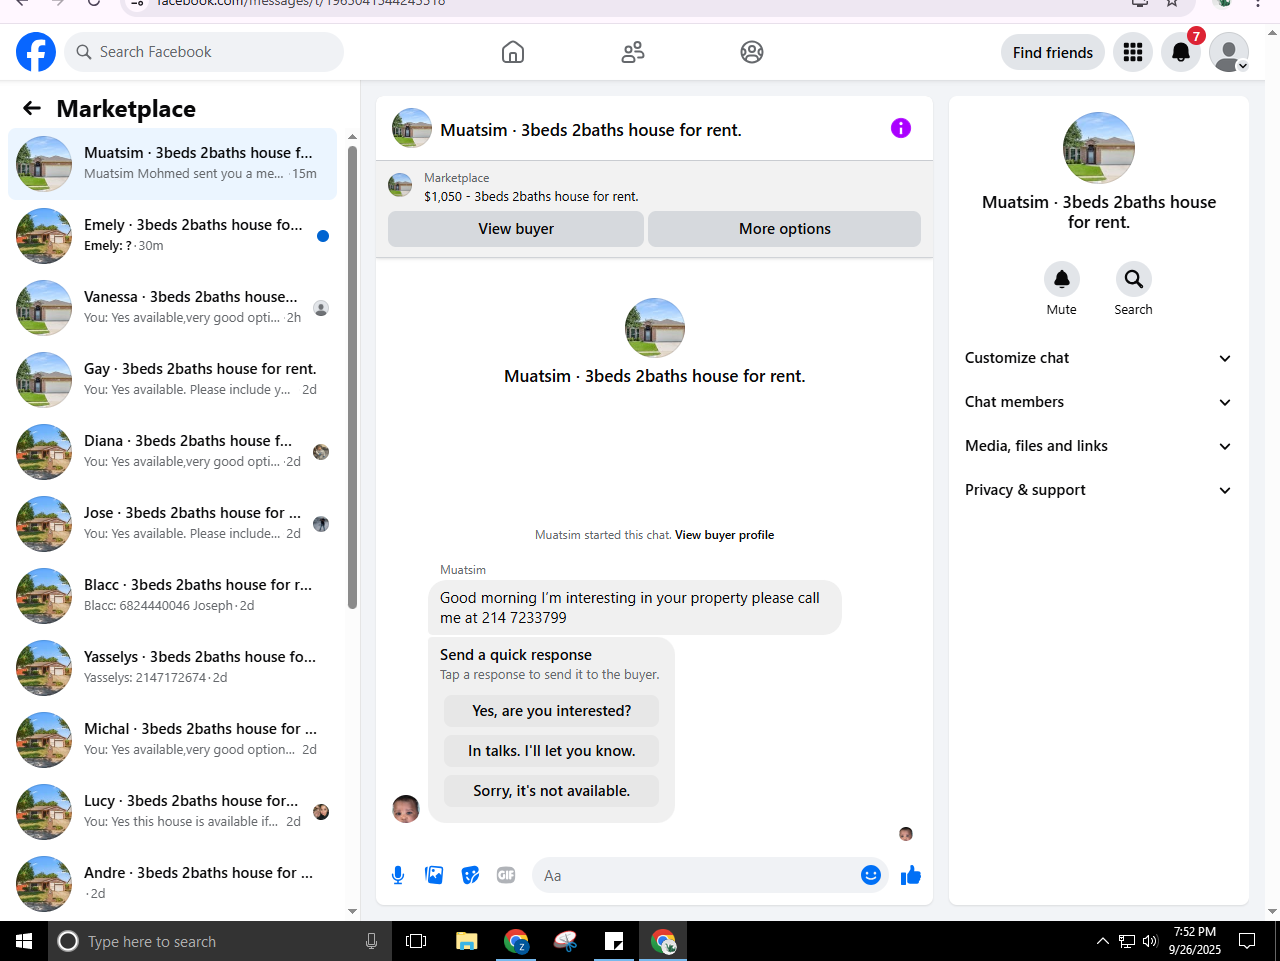Click the volume icon in system tray

click(x=1150, y=941)
